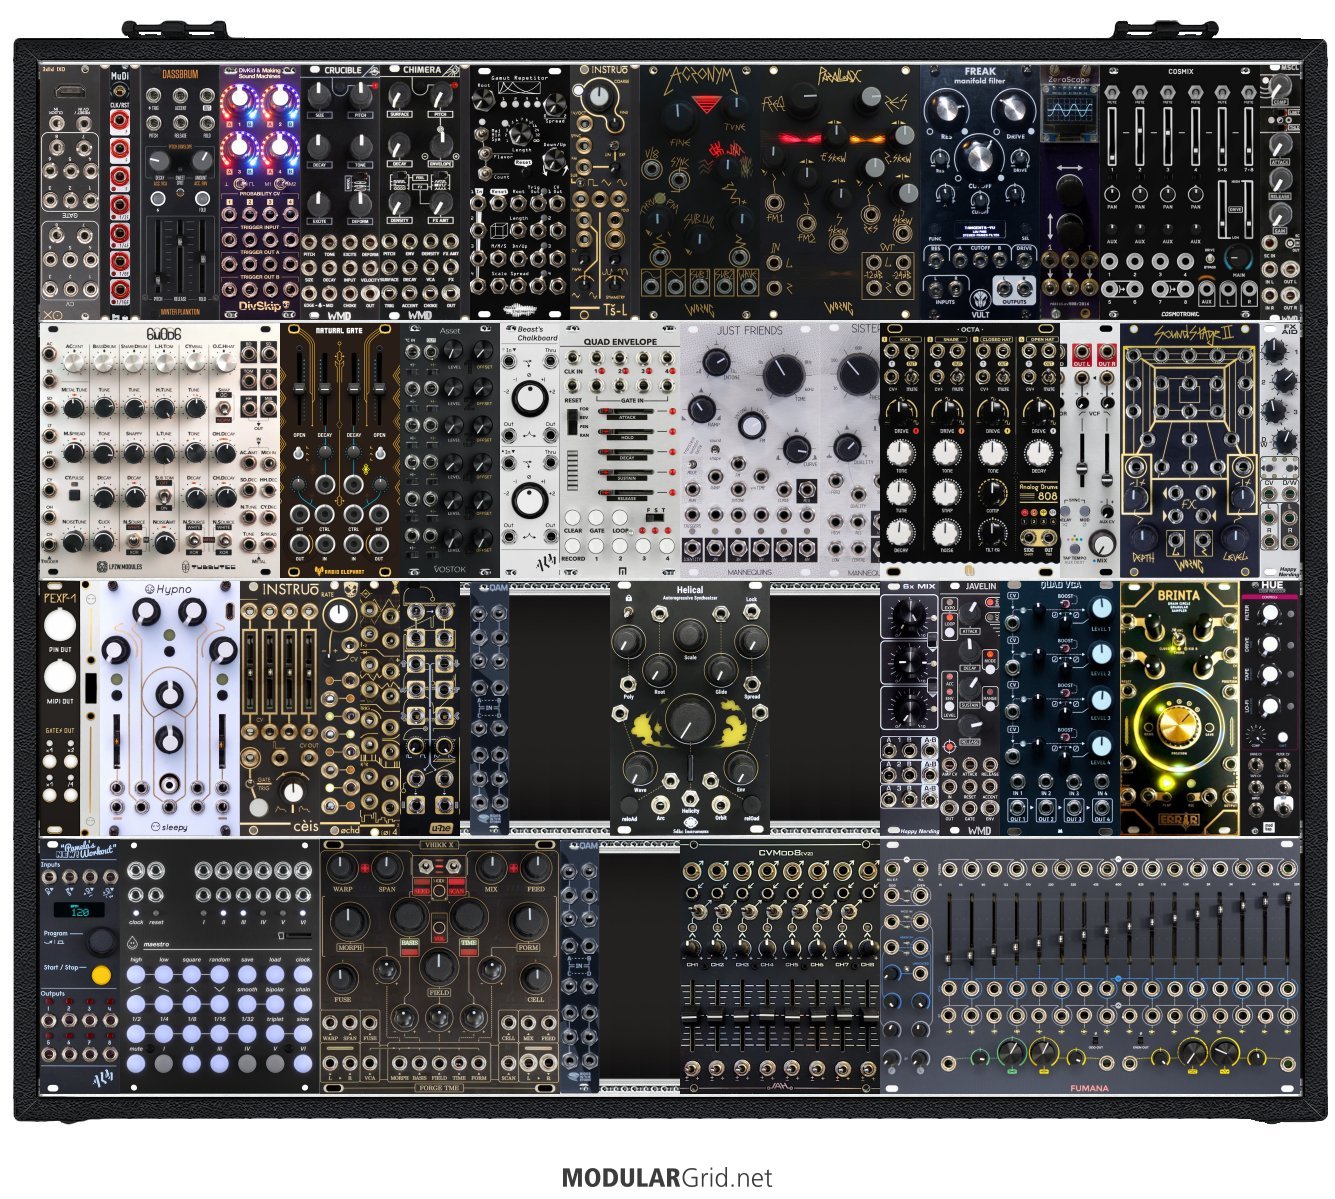The image size is (1335, 1199).
Task: Select the QUAD ENVELOPE module
Action: point(620,450)
